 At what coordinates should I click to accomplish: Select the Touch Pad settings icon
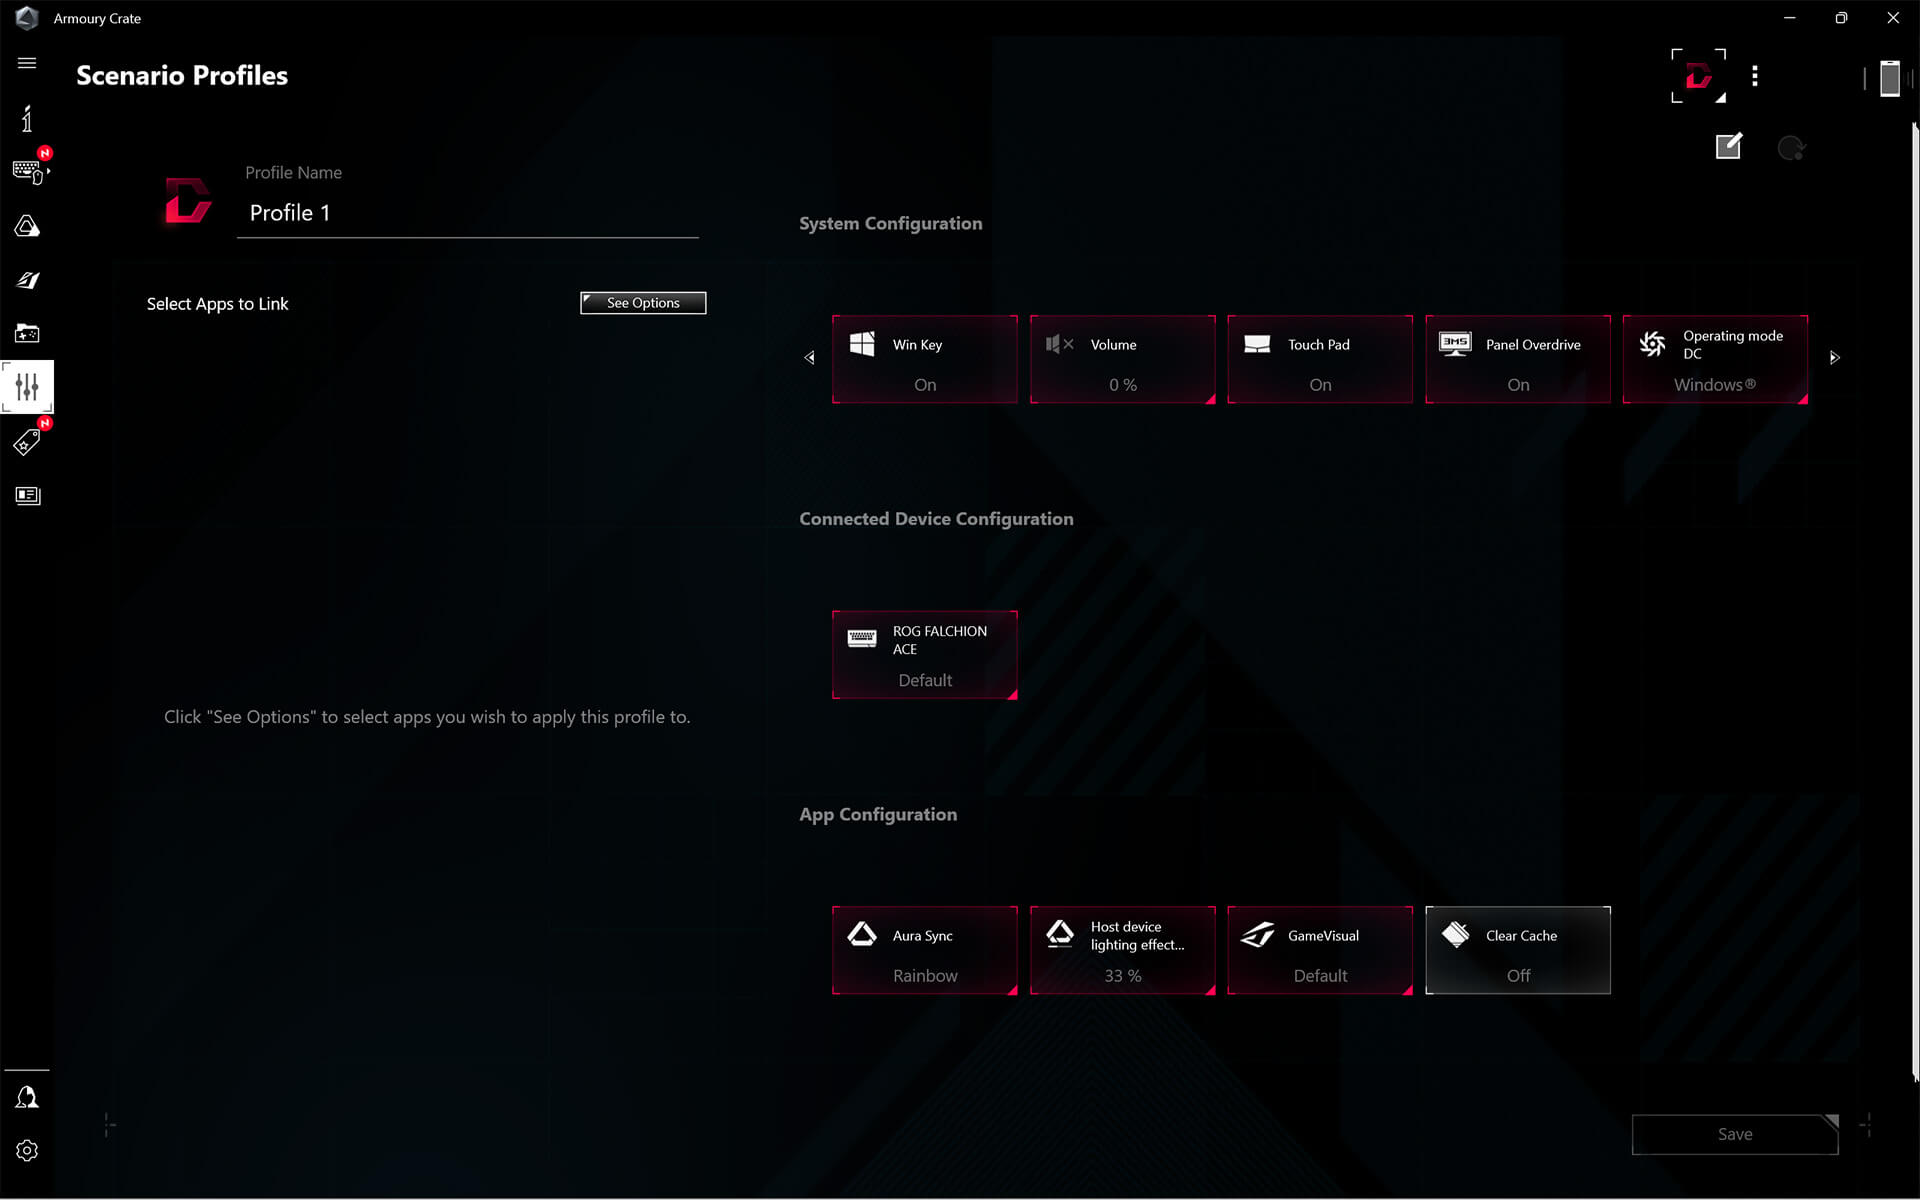[x=1257, y=344]
